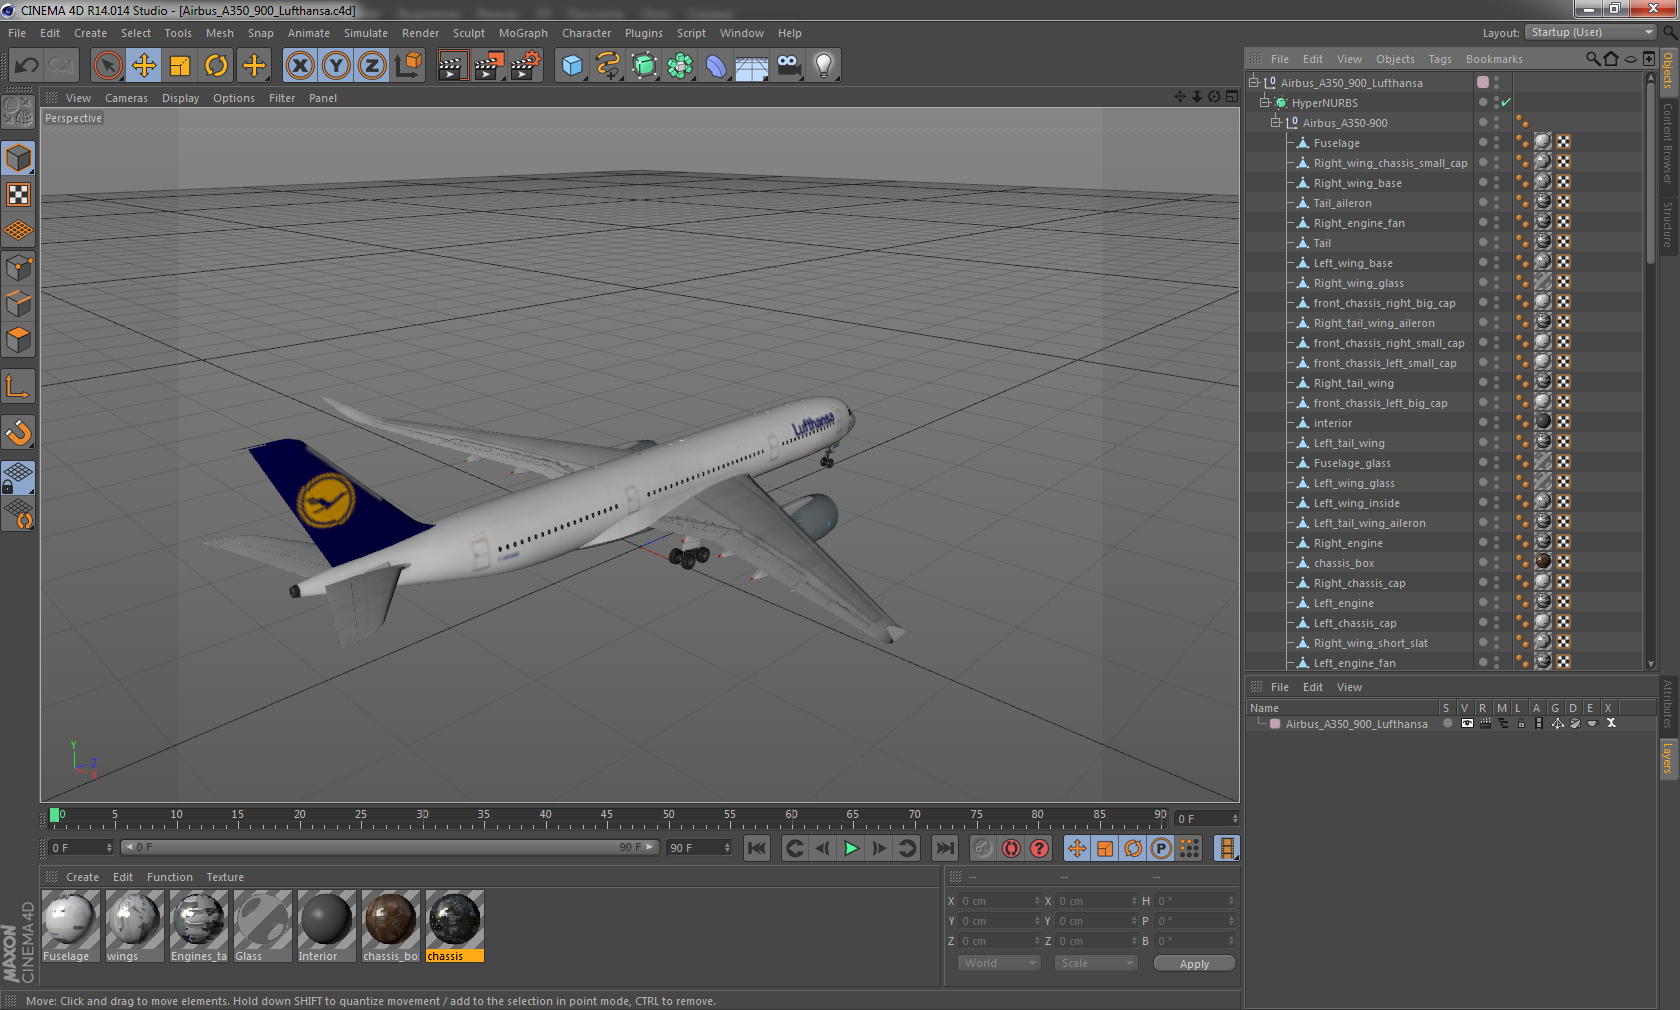Play the animation forward
Viewport: 1680px width, 1010px height.
pyautogui.click(x=851, y=848)
